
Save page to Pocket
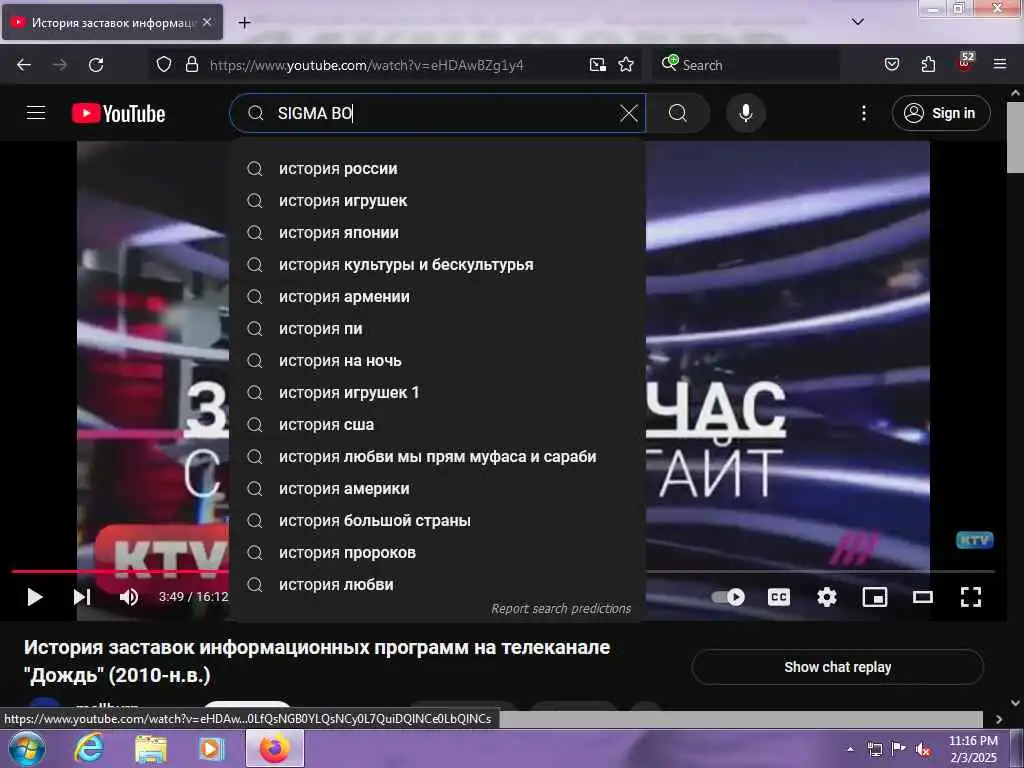(891, 65)
